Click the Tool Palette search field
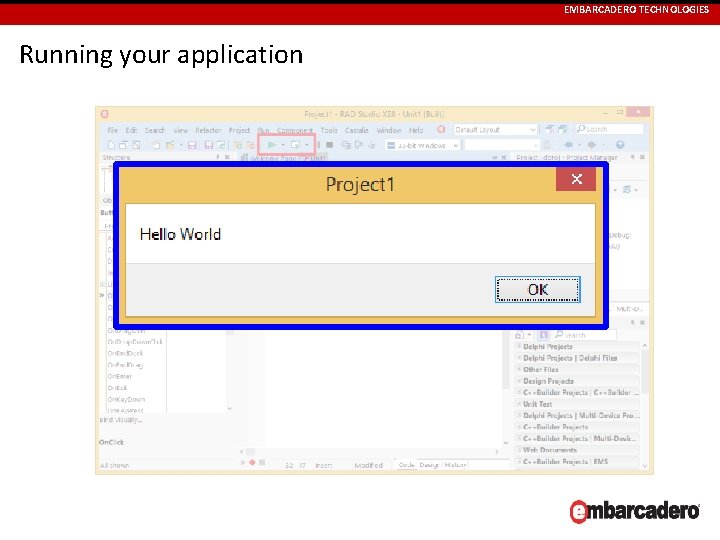The image size is (720, 540). point(585,335)
